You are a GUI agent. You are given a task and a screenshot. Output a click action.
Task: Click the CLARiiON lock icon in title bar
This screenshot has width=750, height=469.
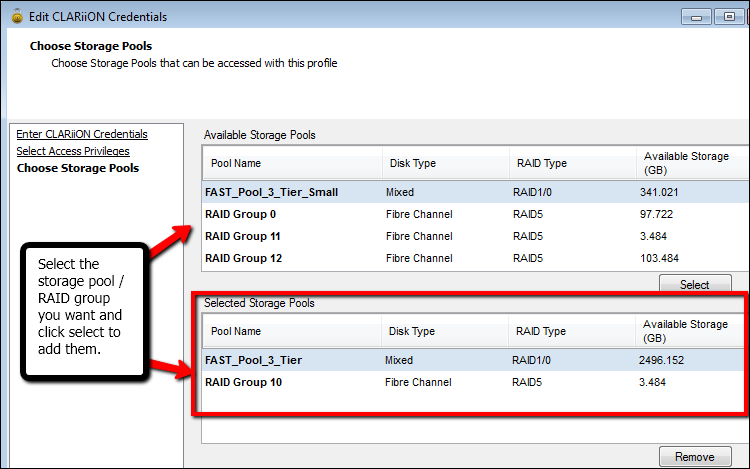coord(17,16)
